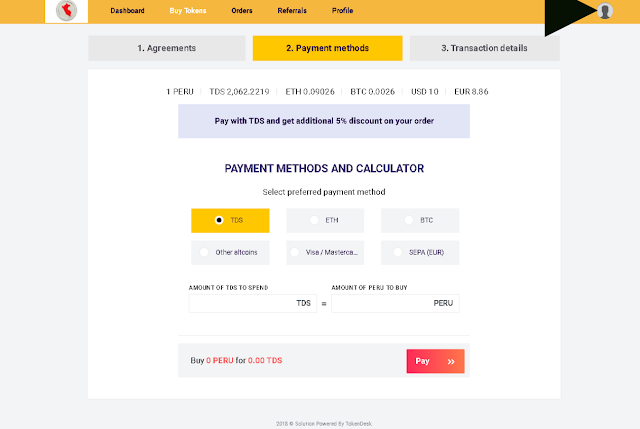Image resolution: width=640 pixels, height=429 pixels.
Task: Open the Dashboard menu item
Action: pyautogui.click(x=127, y=11)
